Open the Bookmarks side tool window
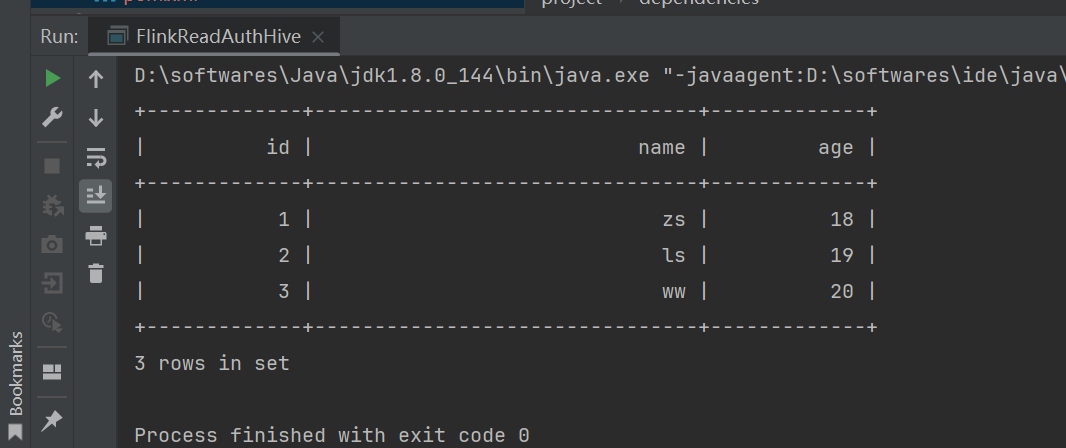The width and height of the screenshot is (1066, 448). coord(15,384)
